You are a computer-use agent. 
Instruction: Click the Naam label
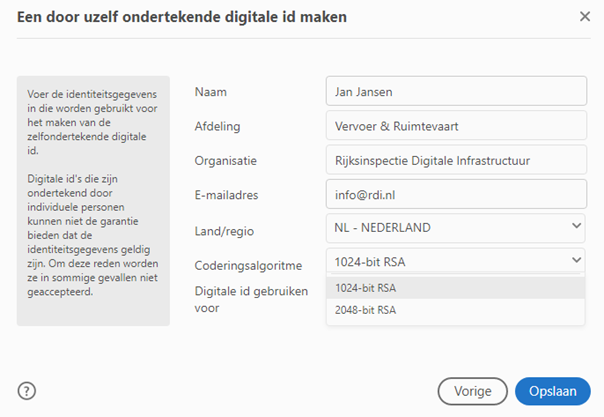click(x=210, y=92)
